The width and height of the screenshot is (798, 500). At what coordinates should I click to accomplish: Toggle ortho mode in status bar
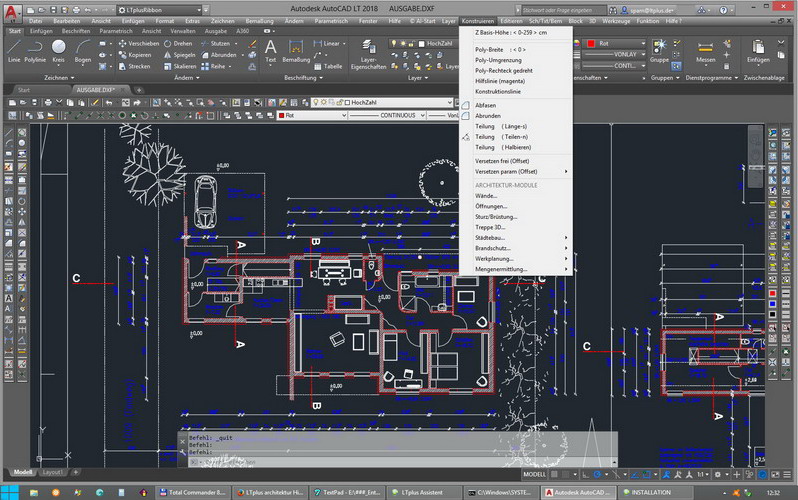pyautogui.click(x=586, y=475)
